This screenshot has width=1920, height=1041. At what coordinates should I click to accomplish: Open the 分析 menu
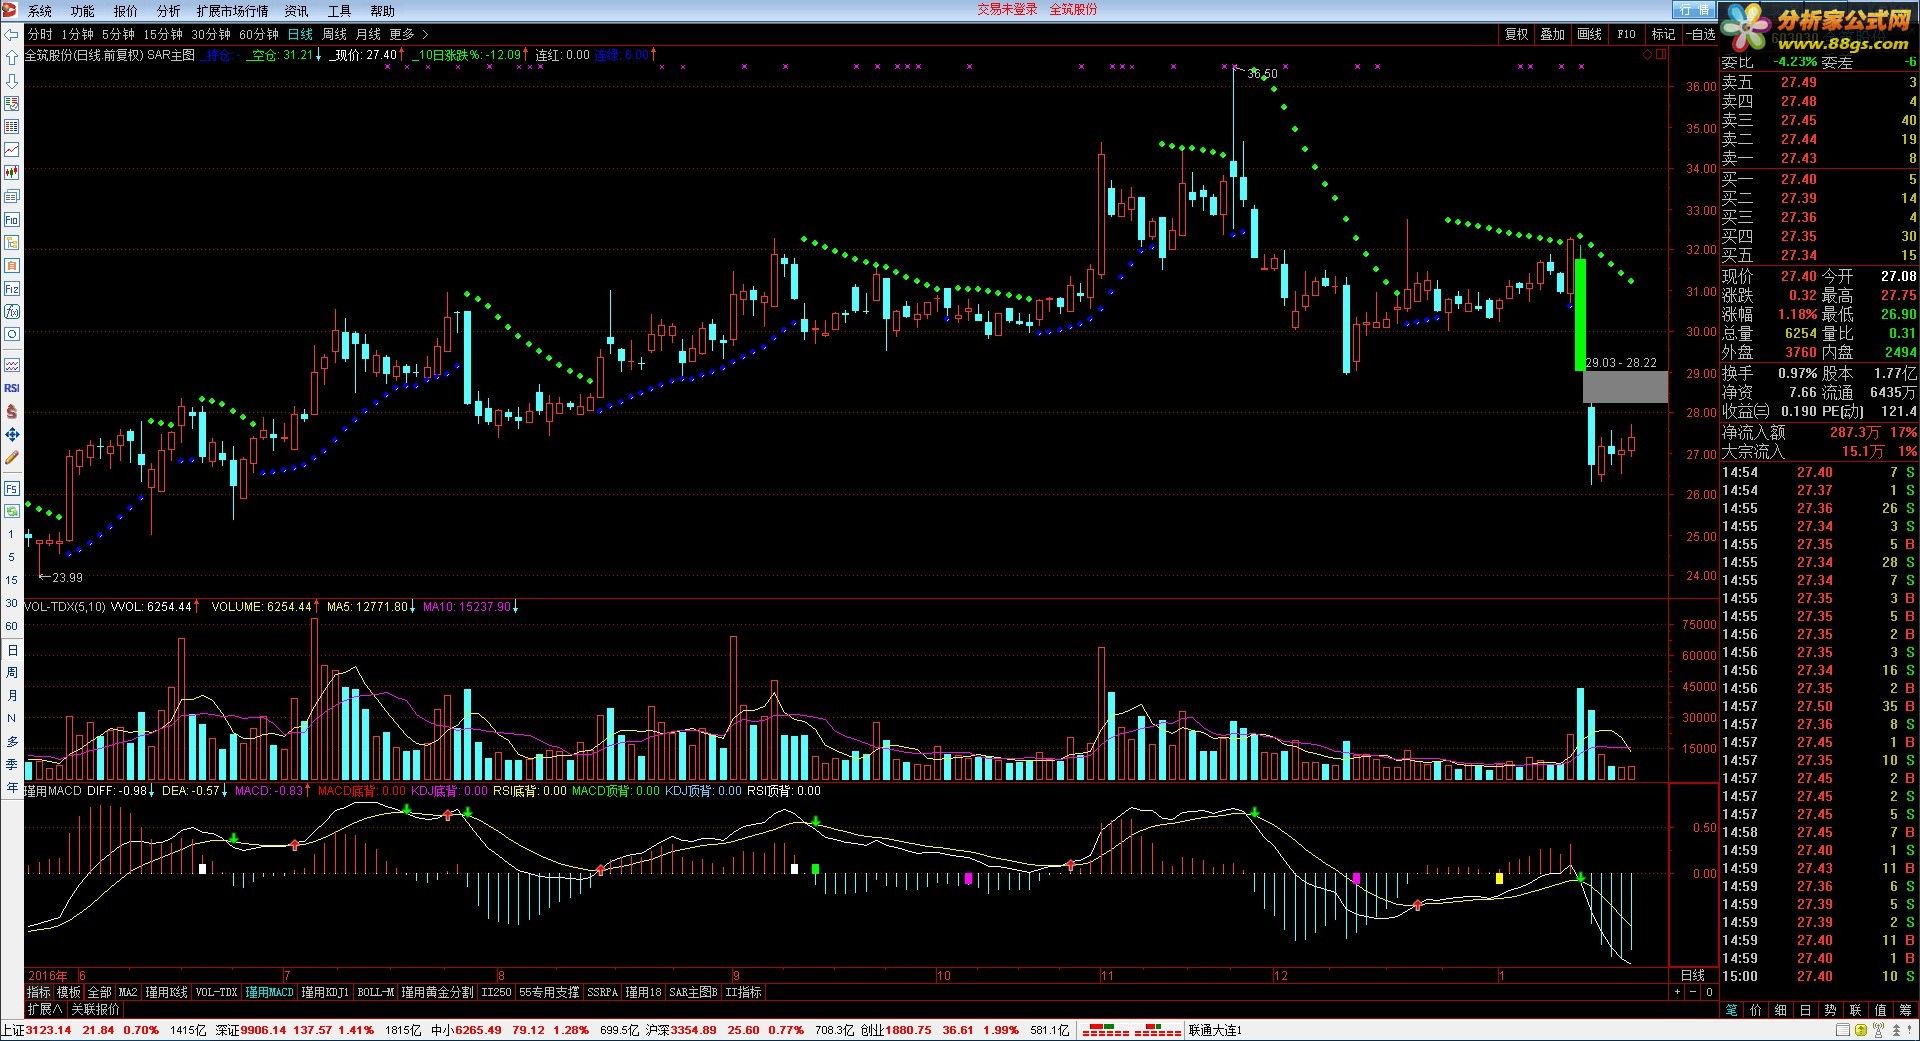click(x=169, y=11)
